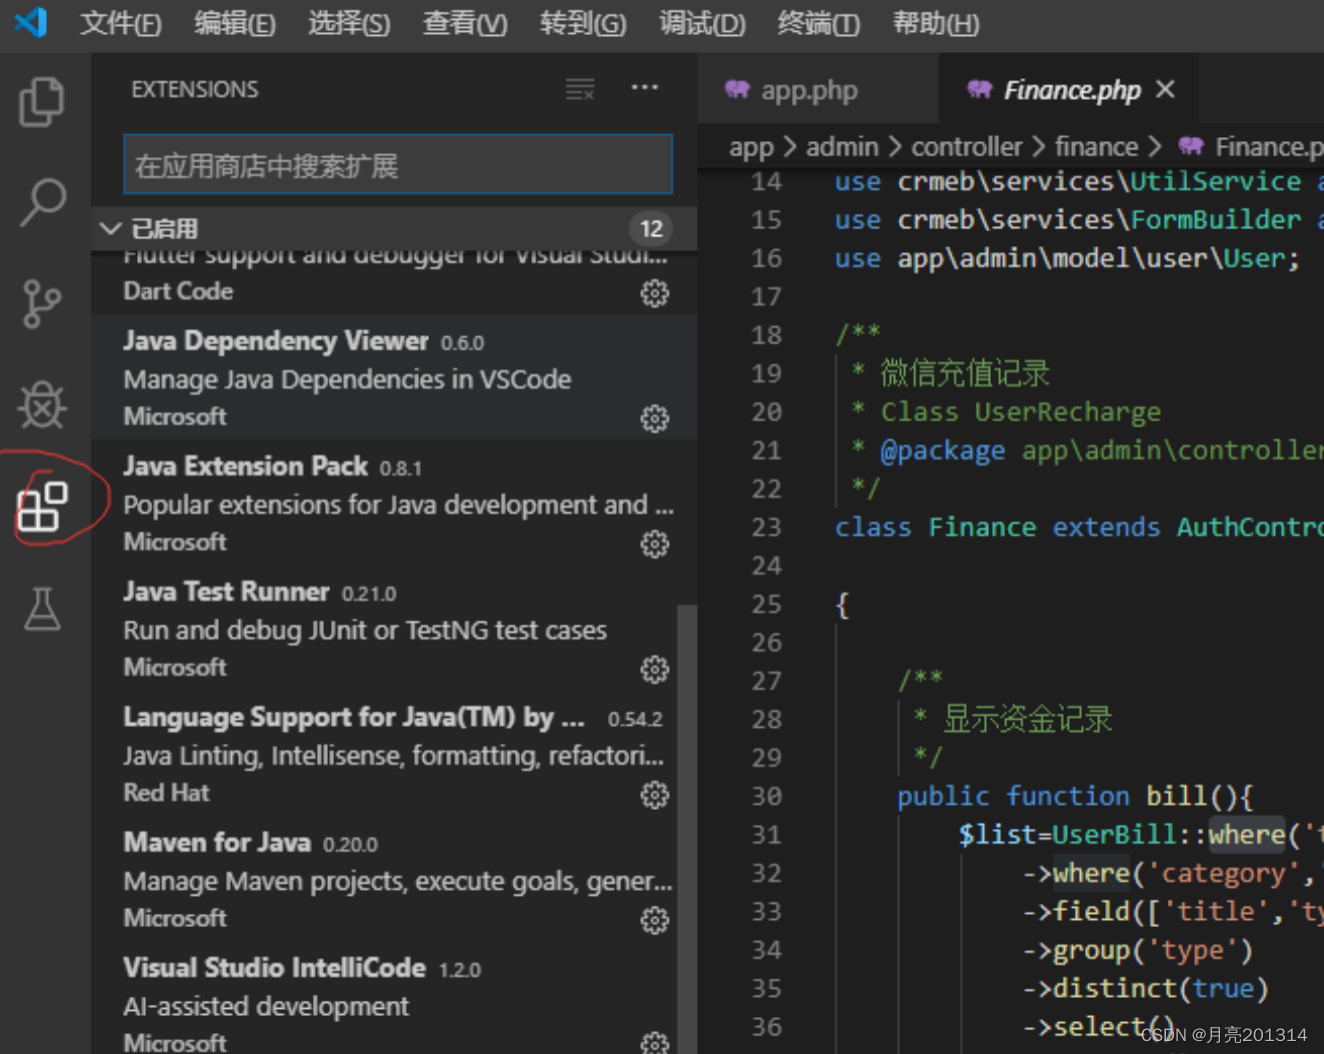Open manage gear for Java Test Runner
Image resolution: width=1324 pixels, height=1054 pixels.
tap(655, 669)
